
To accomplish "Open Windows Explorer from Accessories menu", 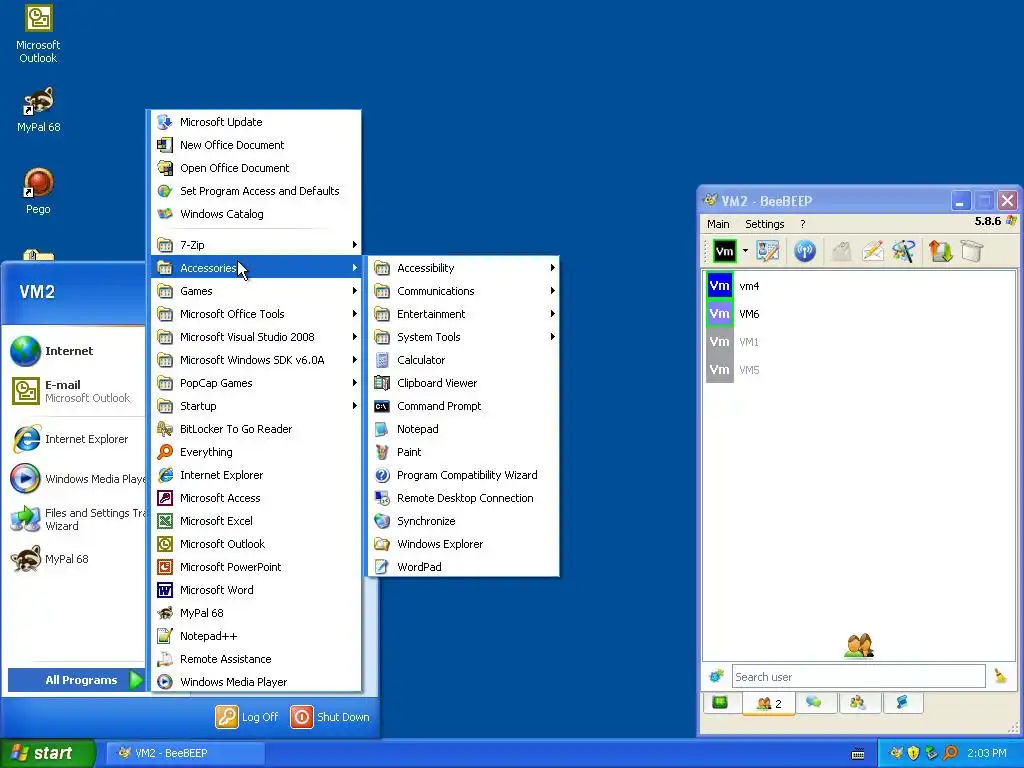I will 464,544.
